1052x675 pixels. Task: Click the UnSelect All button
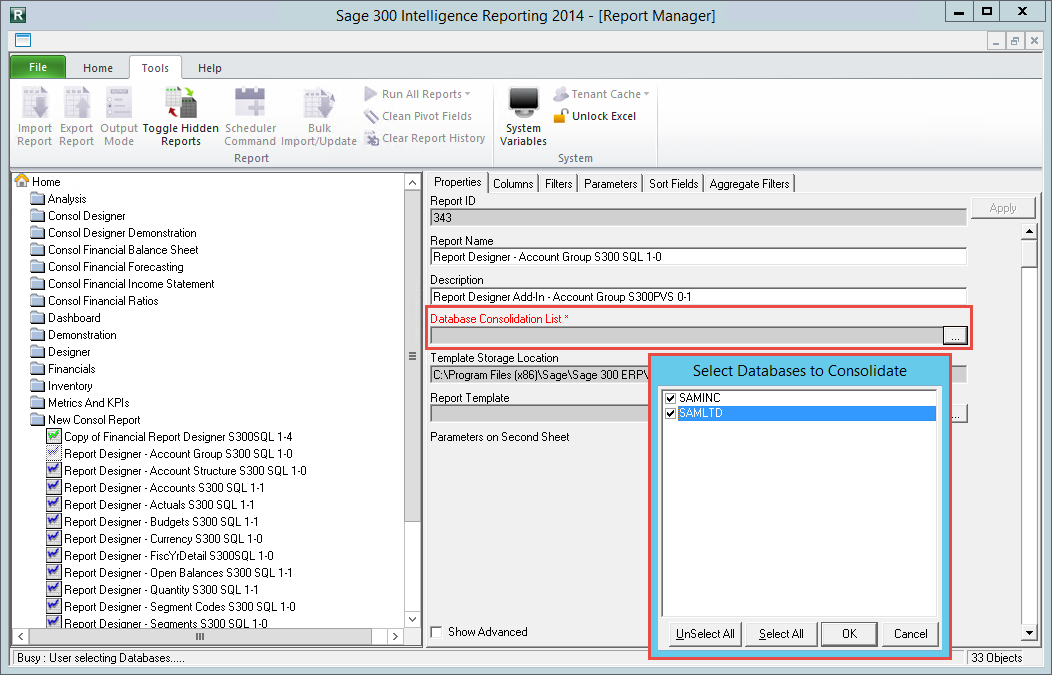click(705, 634)
